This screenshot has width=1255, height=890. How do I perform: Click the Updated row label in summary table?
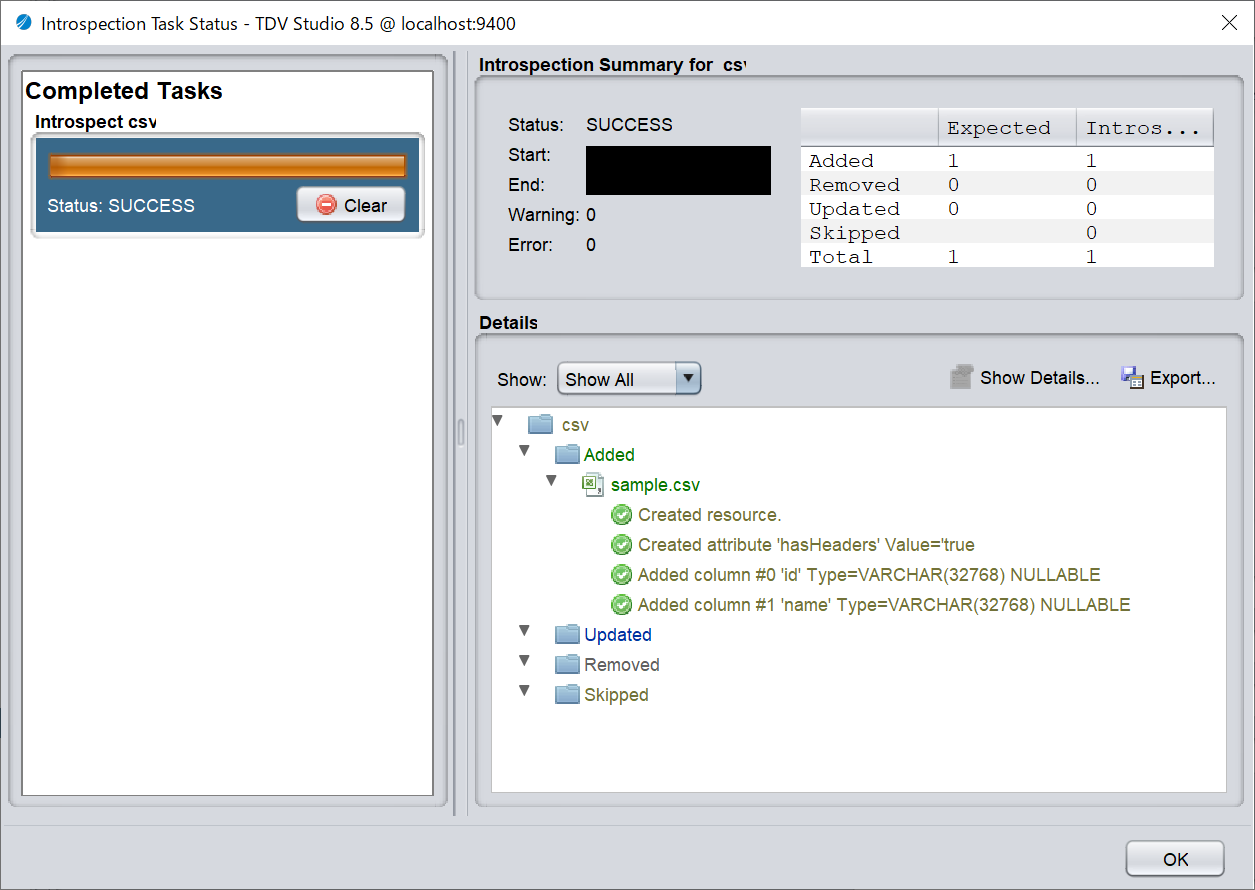(854, 209)
